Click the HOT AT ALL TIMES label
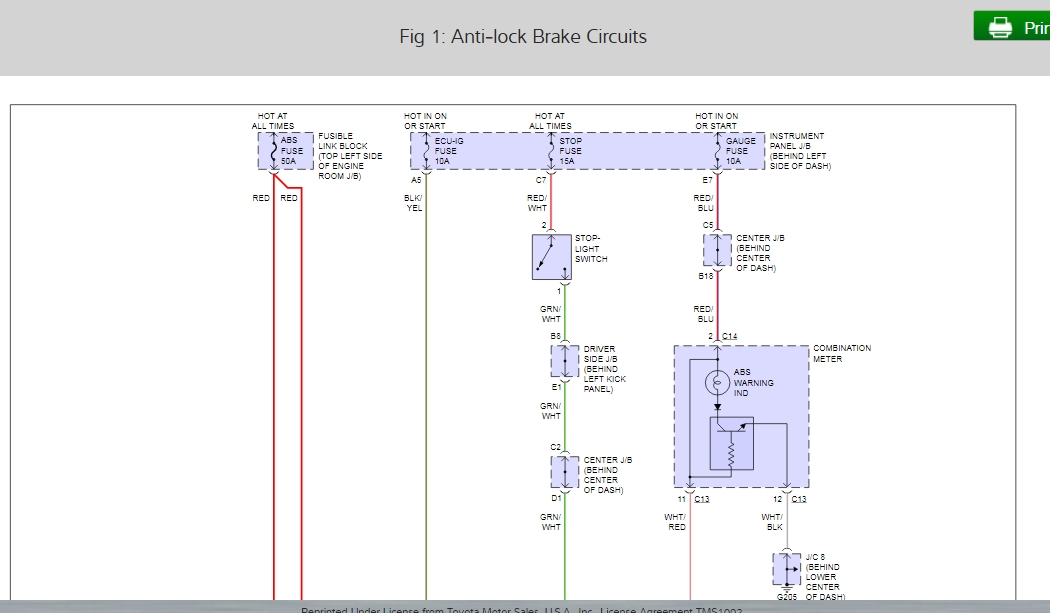 [x=272, y=121]
